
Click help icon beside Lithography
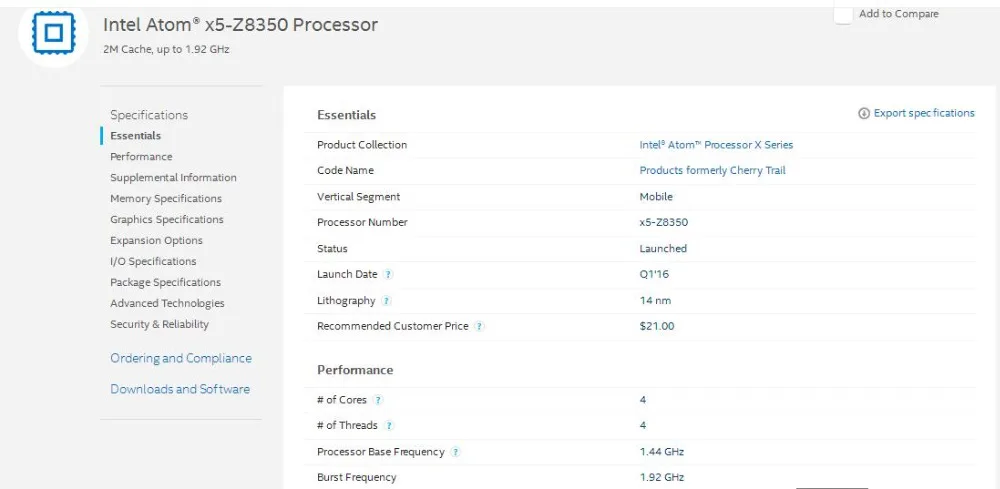coord(387,301)
